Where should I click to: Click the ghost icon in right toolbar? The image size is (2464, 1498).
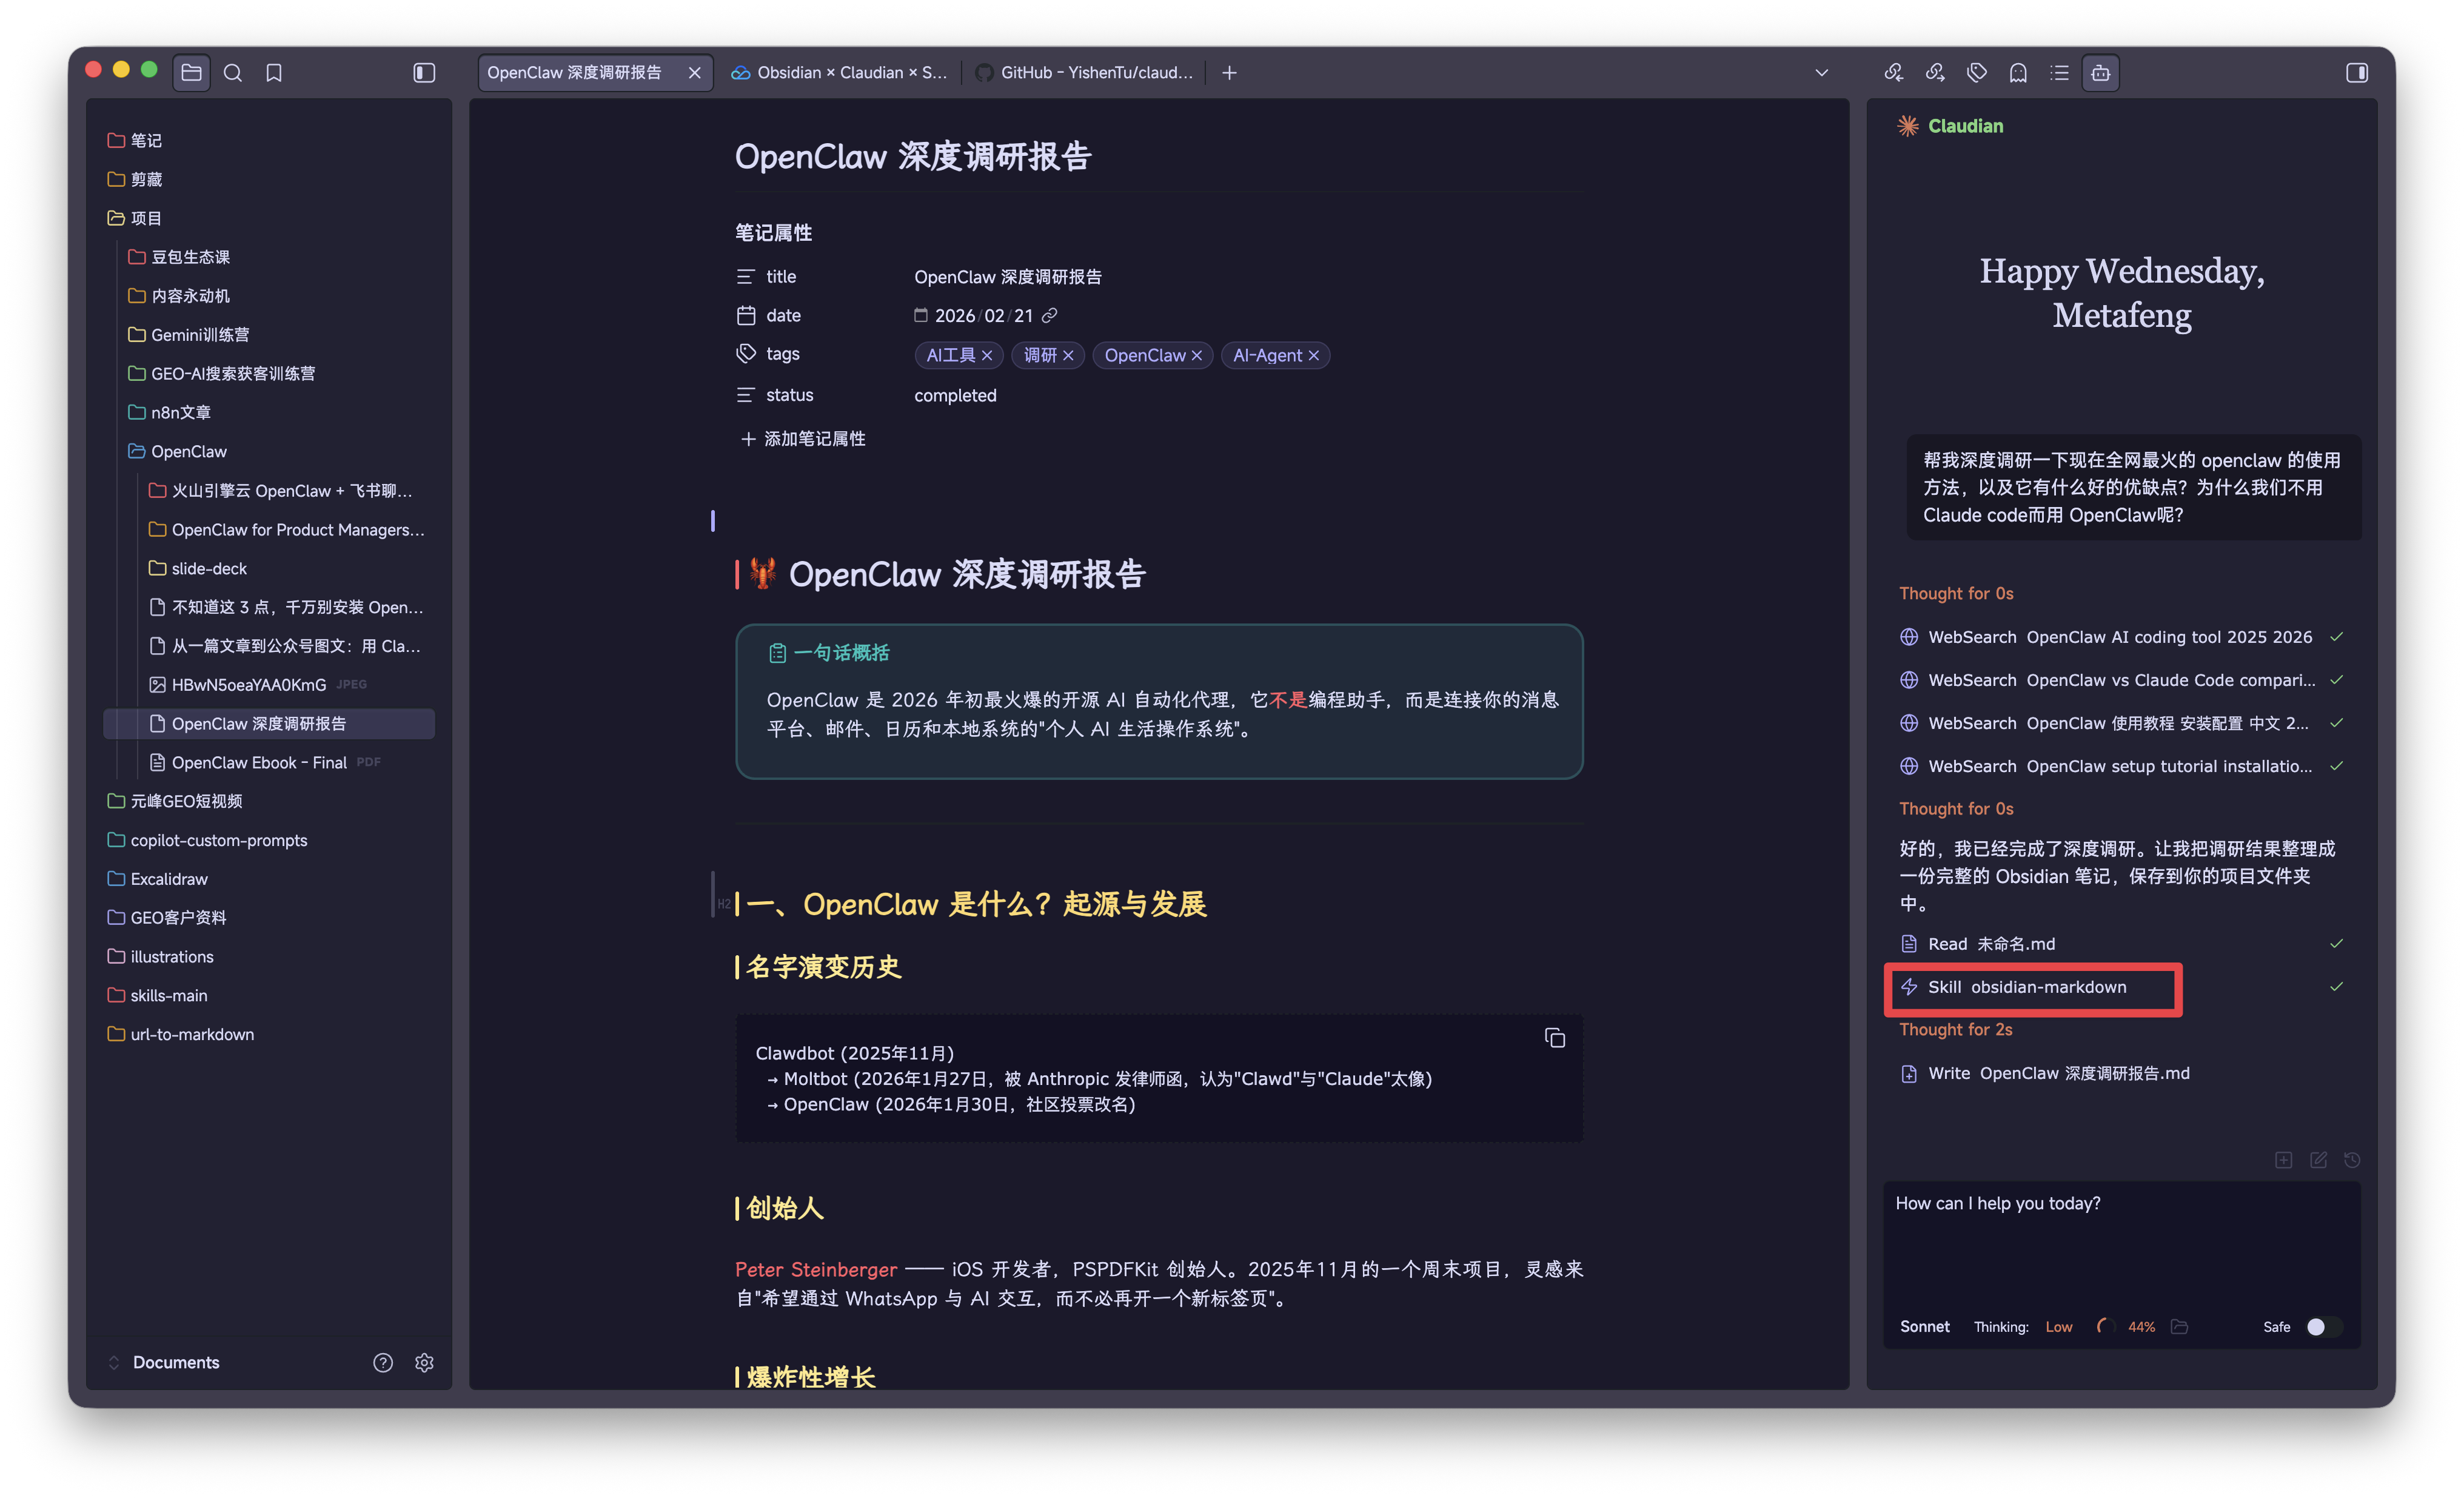click(x=2018, y=72)
